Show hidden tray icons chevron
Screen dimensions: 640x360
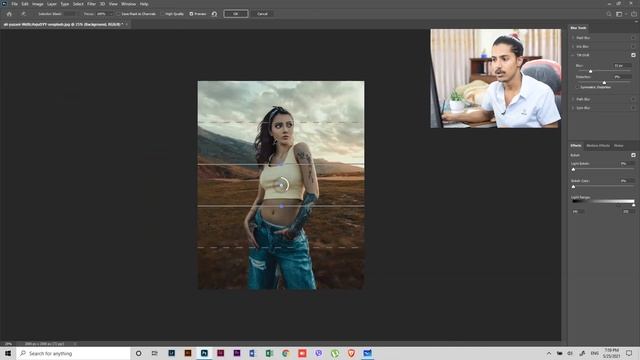pyautogui.click(x=549, y=353)
